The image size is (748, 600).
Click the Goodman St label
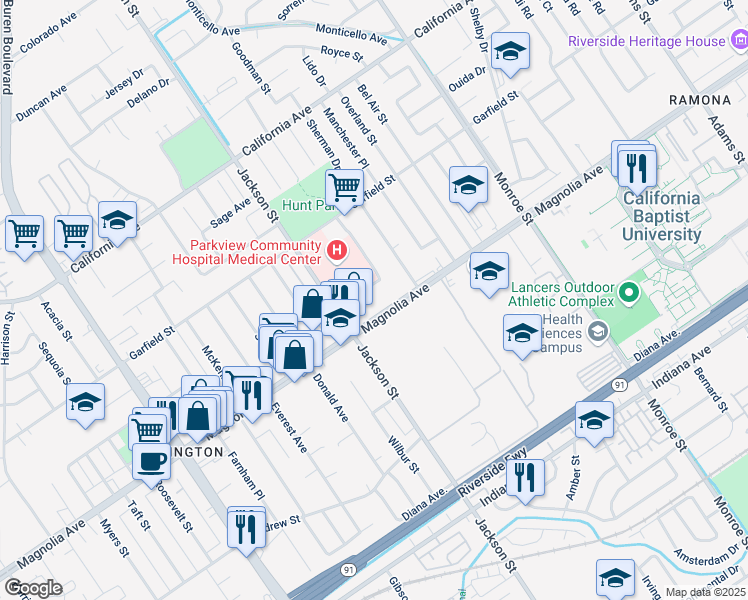(251, 68)
